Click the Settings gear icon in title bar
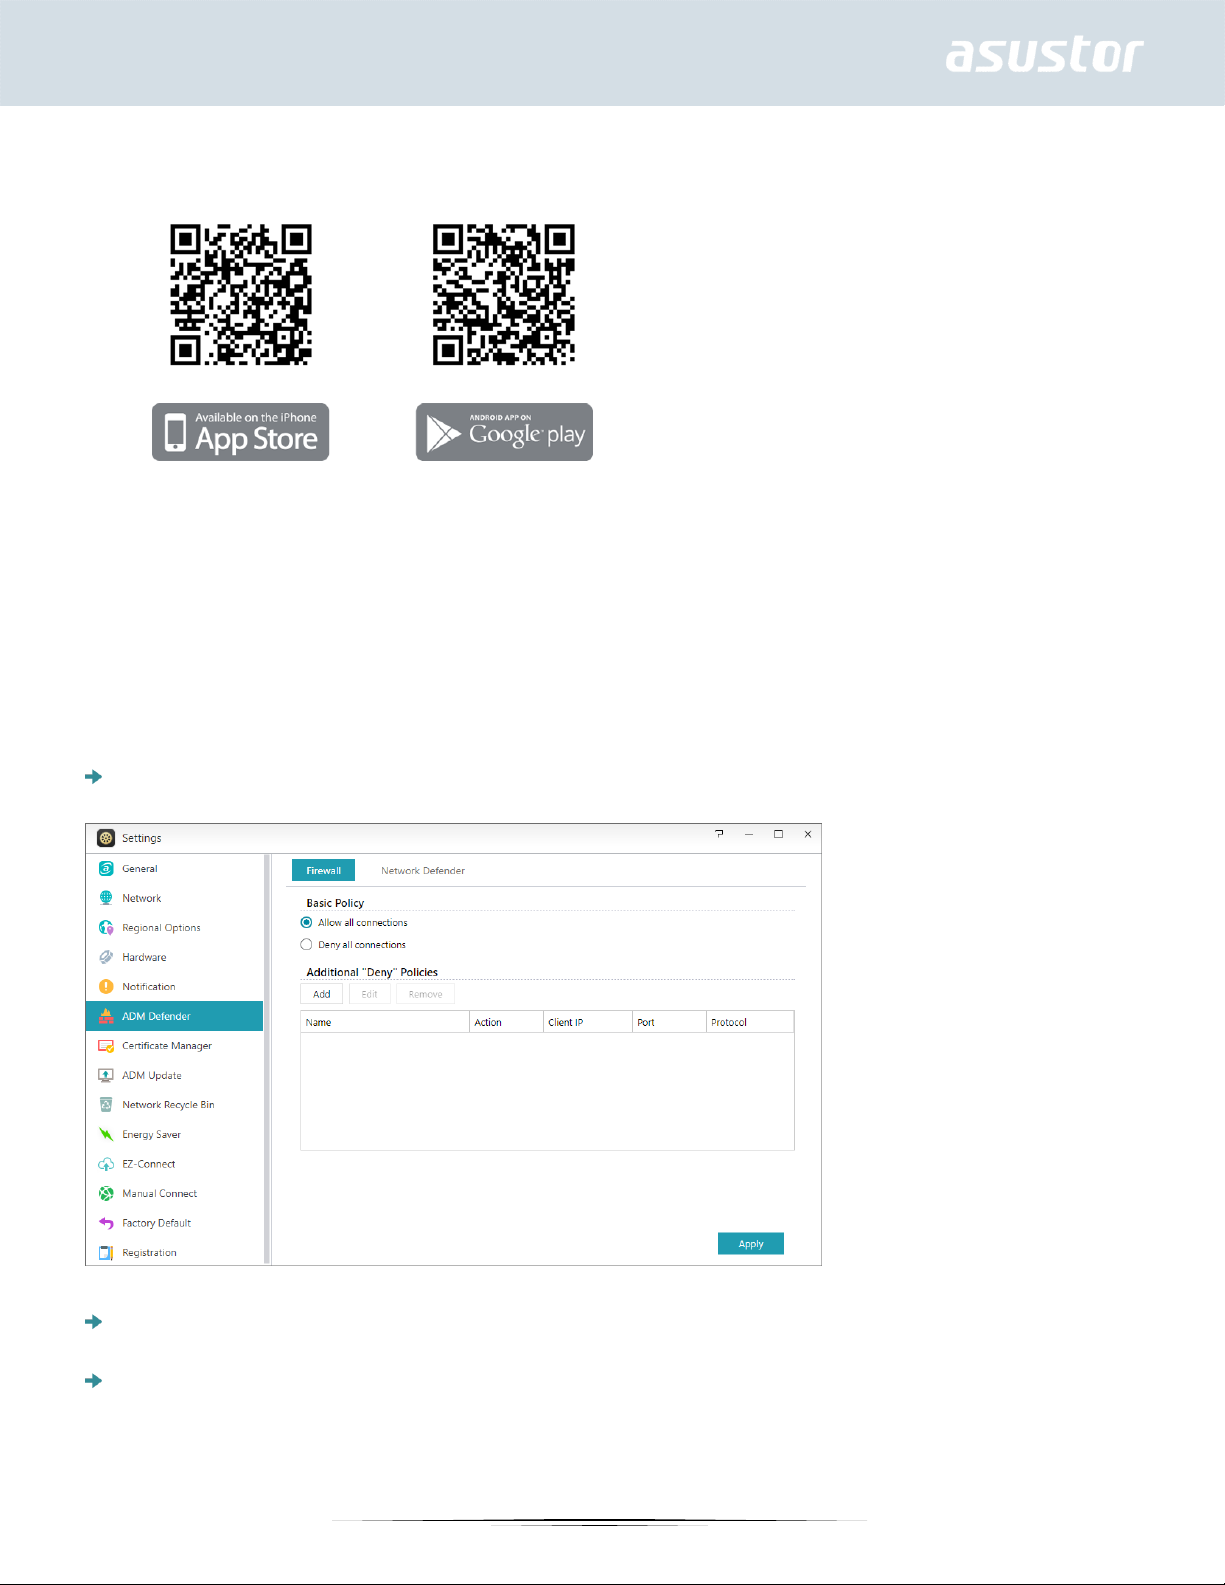 point(106,838)
